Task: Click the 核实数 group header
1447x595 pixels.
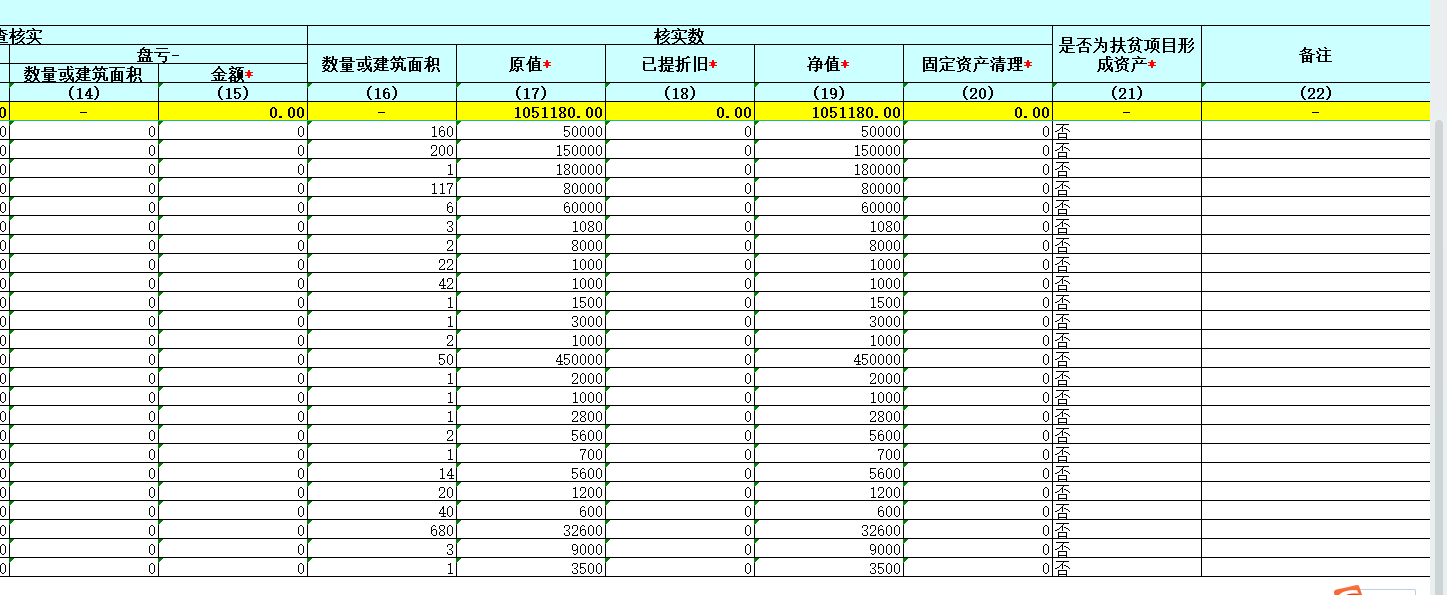Action: coord(680,35)
